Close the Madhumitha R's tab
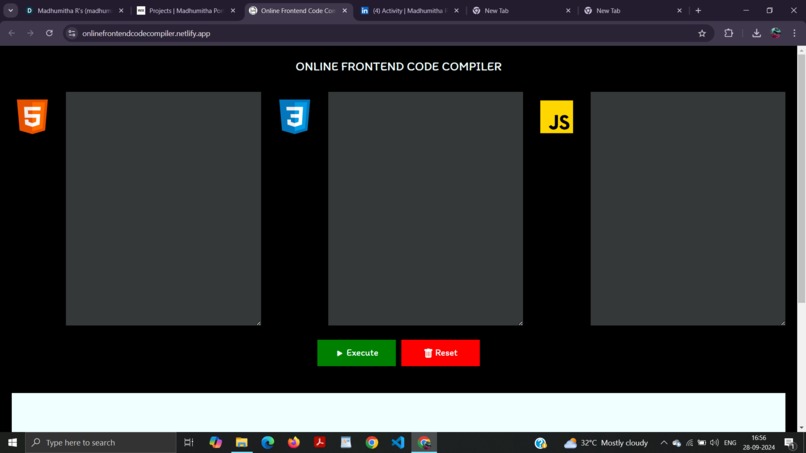The image size is (806, 453). [x=121, y=10]
